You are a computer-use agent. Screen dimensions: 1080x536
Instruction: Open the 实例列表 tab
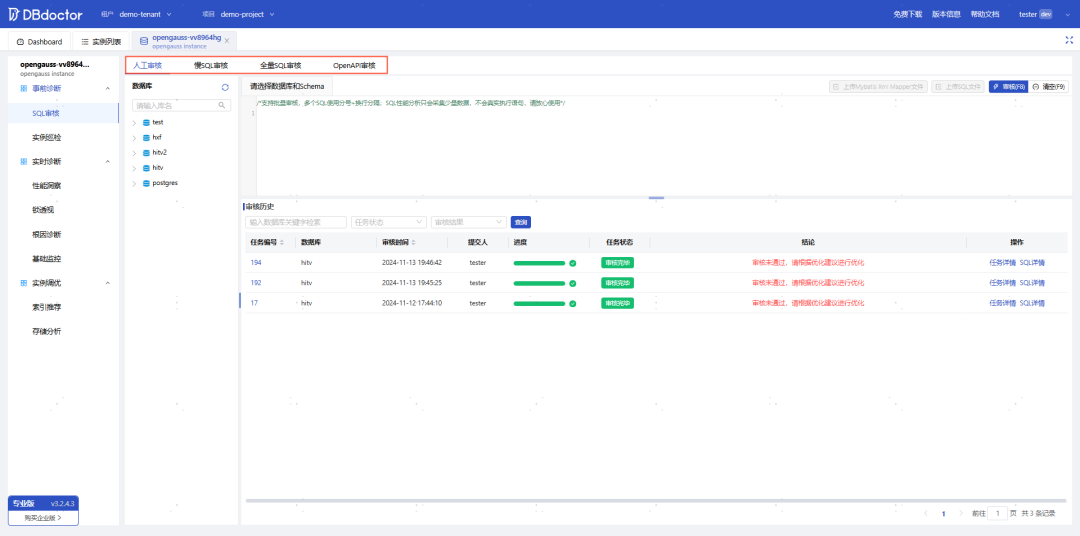[101, 41]
